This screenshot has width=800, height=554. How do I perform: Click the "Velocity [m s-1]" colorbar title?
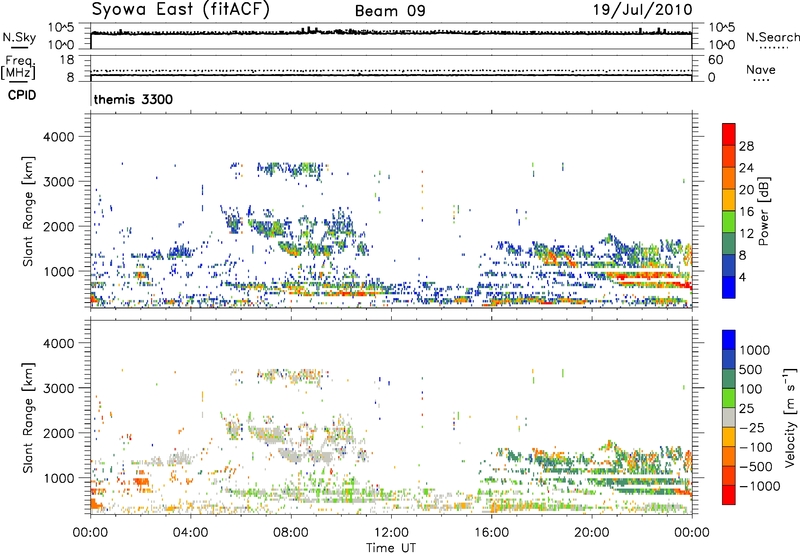point(790,417)
